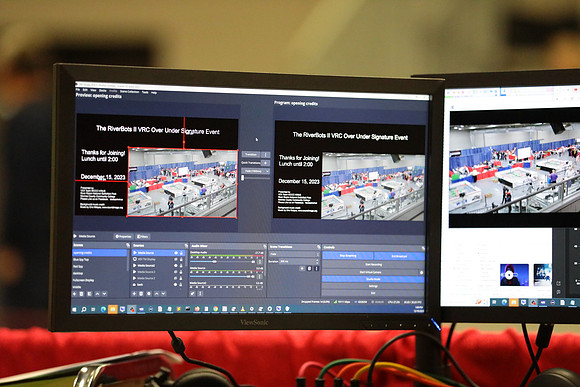Pop out the Audio Mixer dock
The image size is (580, 387).
coord(265,246)
